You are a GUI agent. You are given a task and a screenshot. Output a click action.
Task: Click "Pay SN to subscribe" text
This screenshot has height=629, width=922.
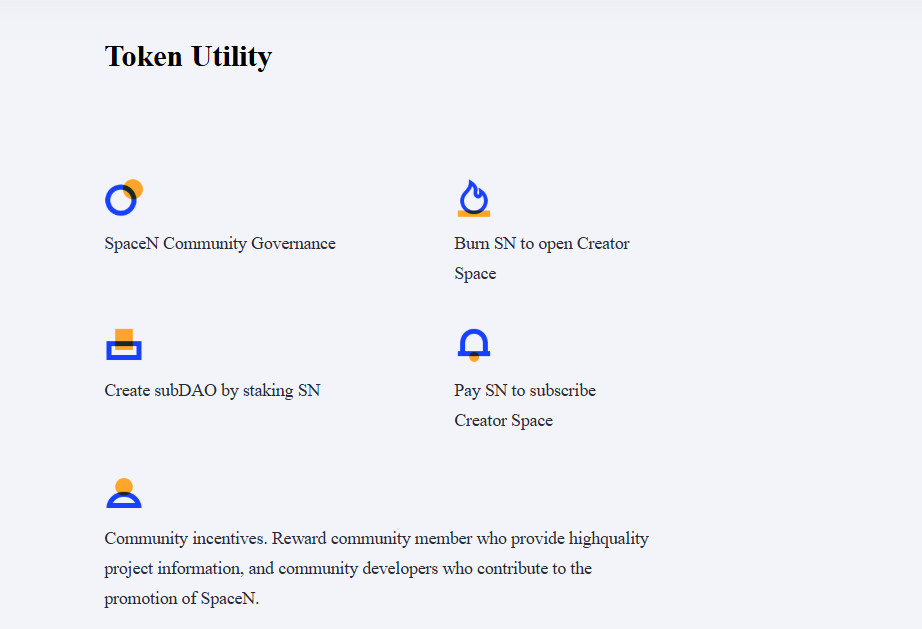point(524,390)
